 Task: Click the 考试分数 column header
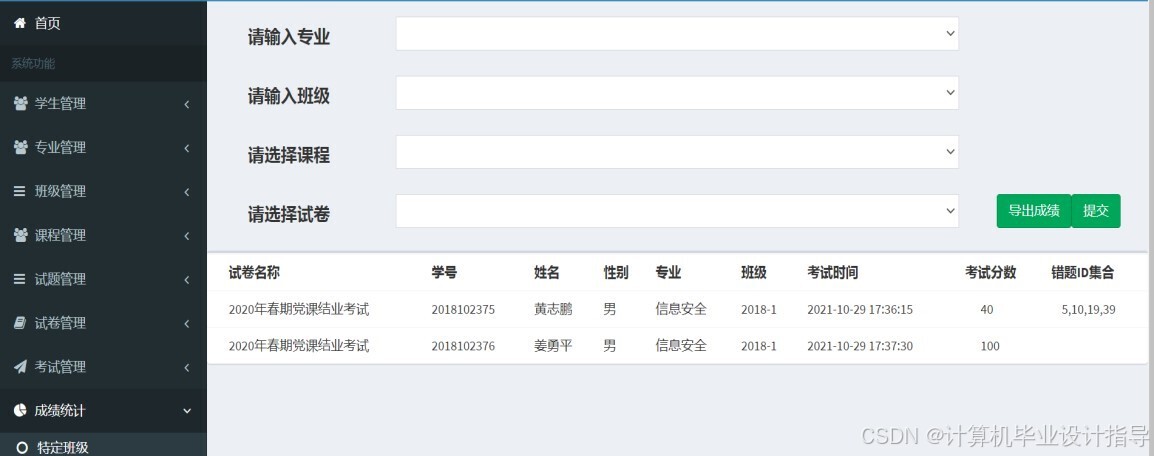991,273
